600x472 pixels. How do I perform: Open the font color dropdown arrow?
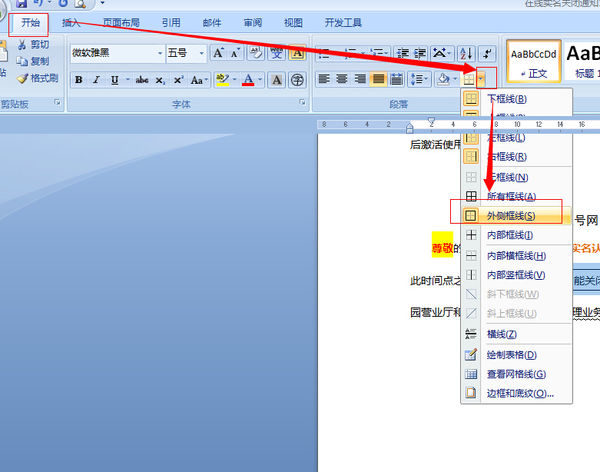(260, 80)
